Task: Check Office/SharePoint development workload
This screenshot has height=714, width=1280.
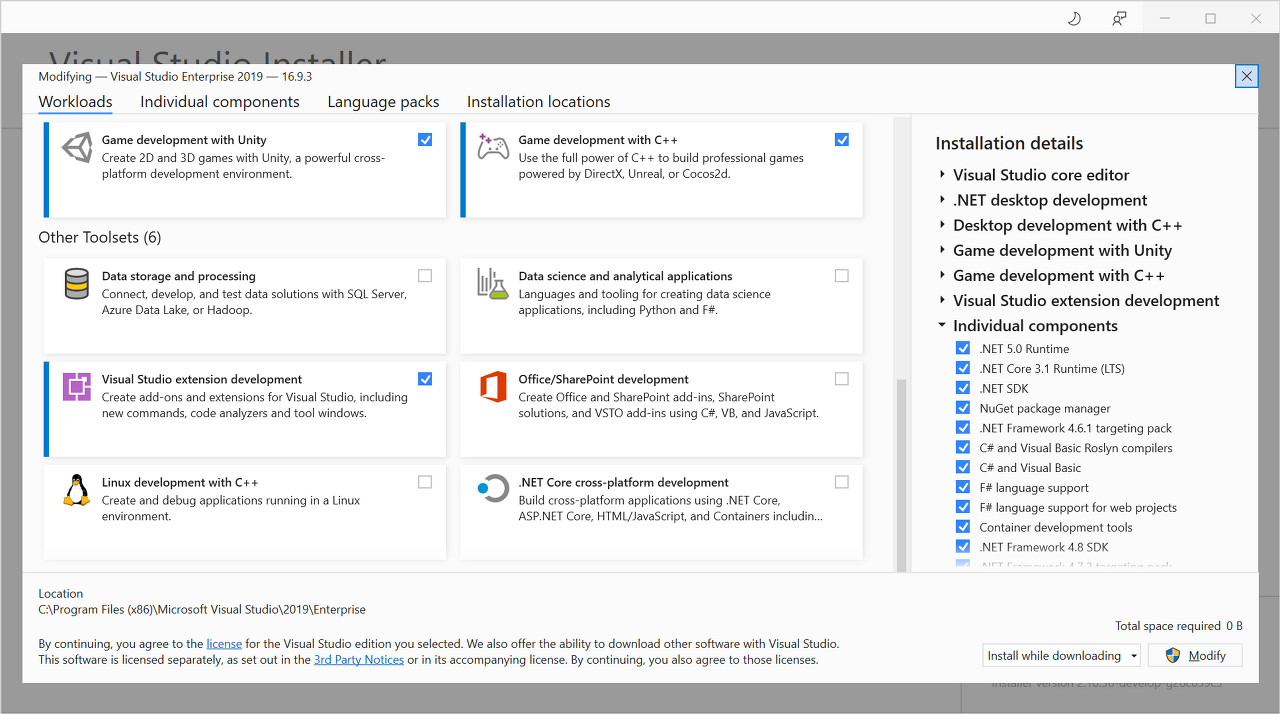Action: 841,379
